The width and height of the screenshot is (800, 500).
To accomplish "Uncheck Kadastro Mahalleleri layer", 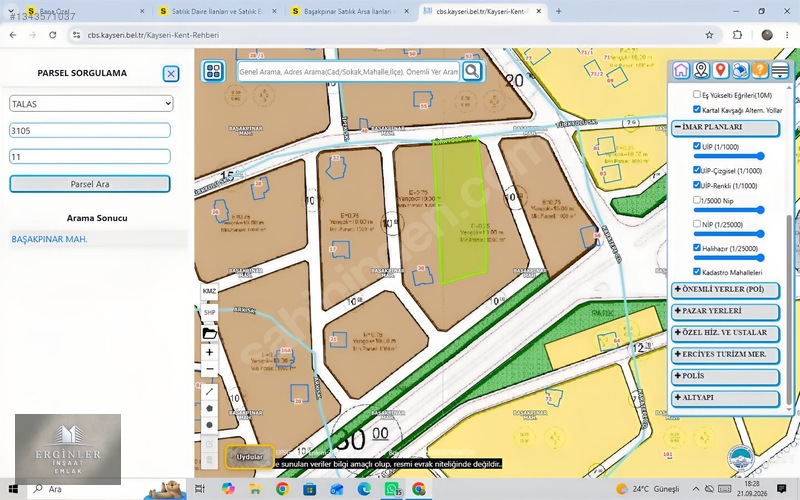I will [696, 271].
